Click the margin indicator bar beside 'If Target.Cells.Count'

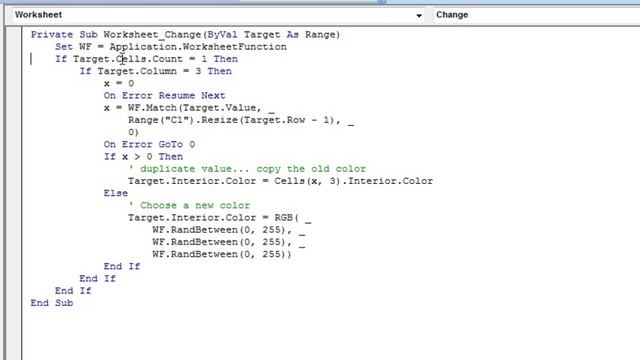tap(31, 59)
